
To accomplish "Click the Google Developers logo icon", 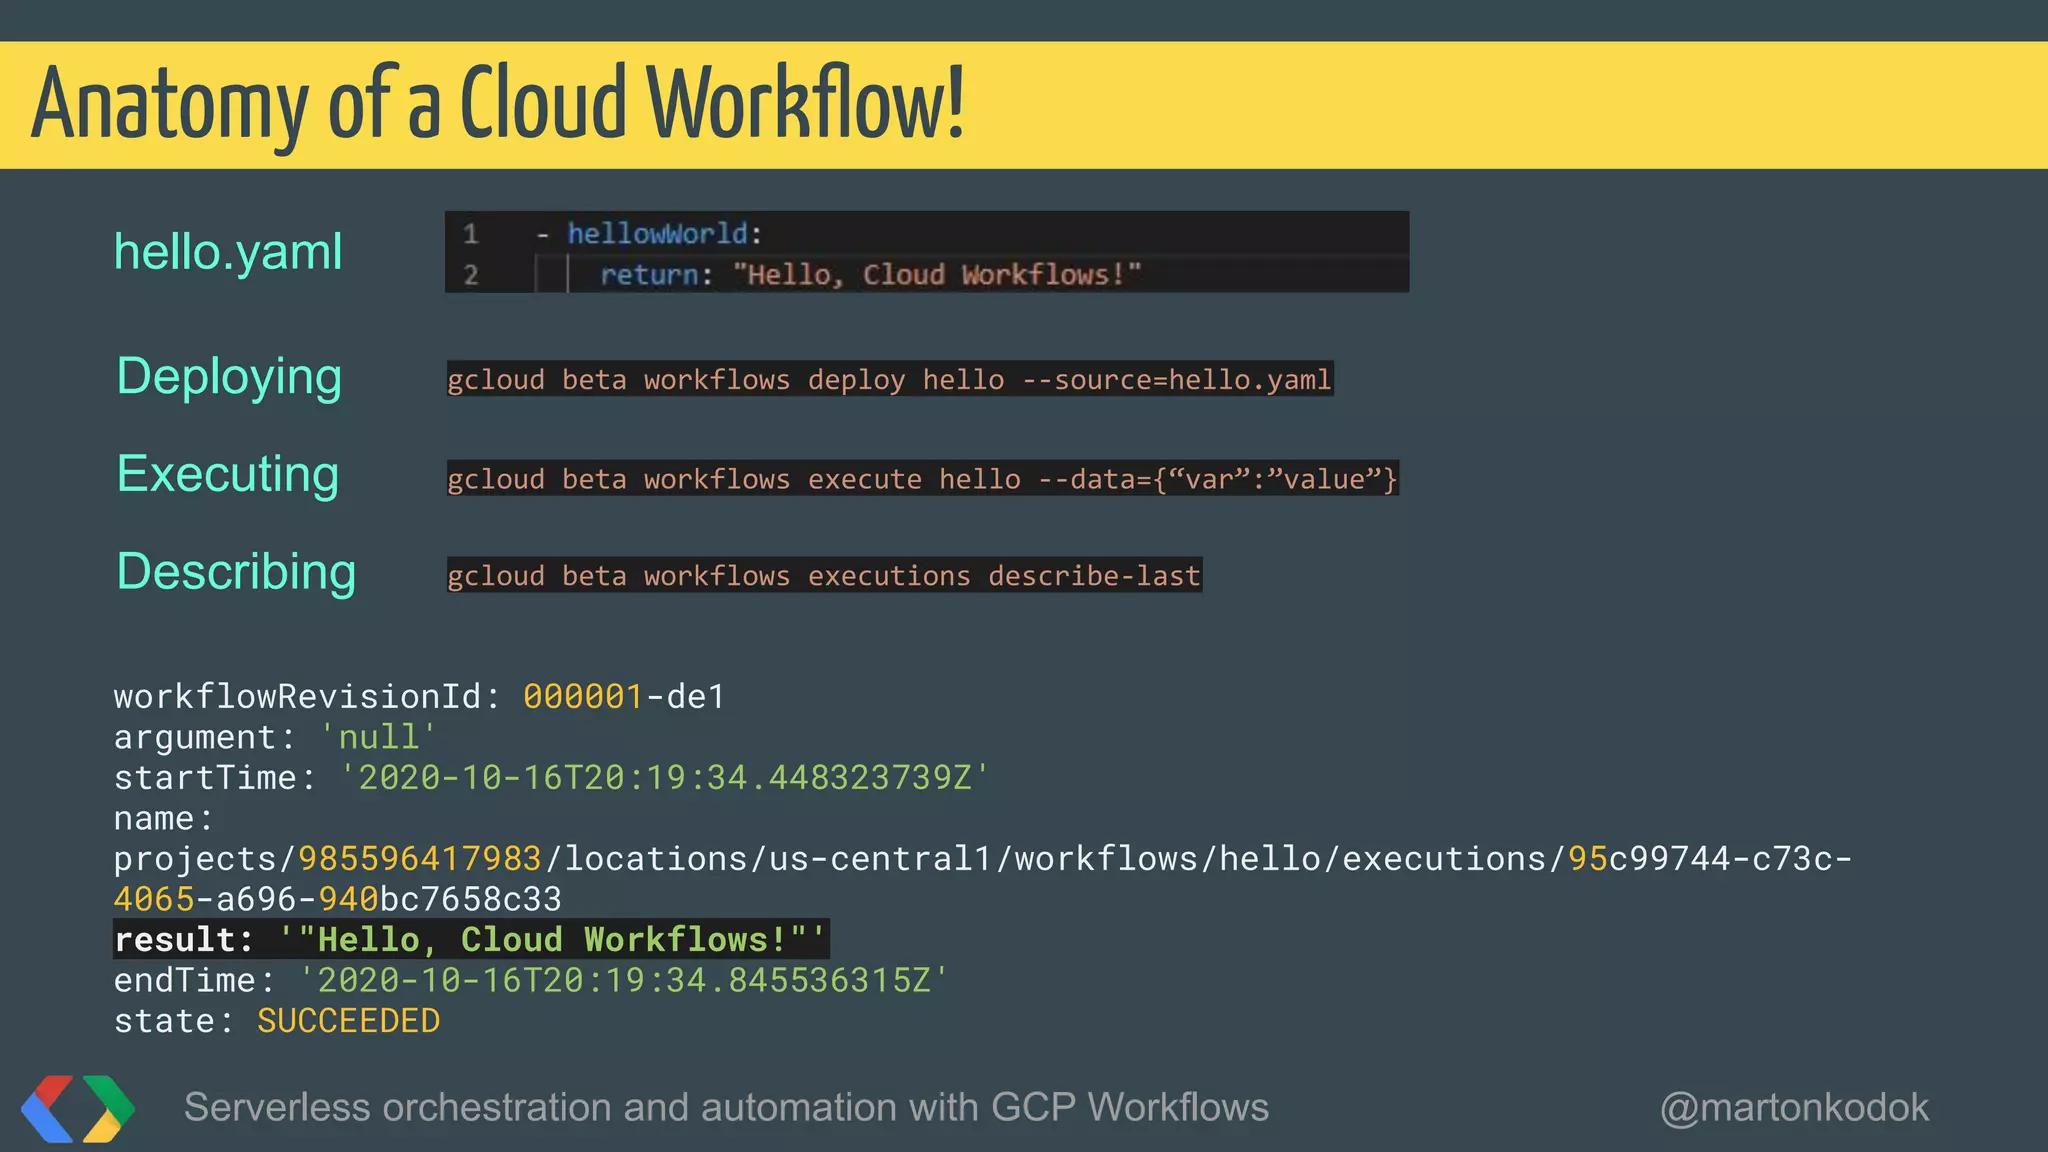I will (x=78, y=1108).
